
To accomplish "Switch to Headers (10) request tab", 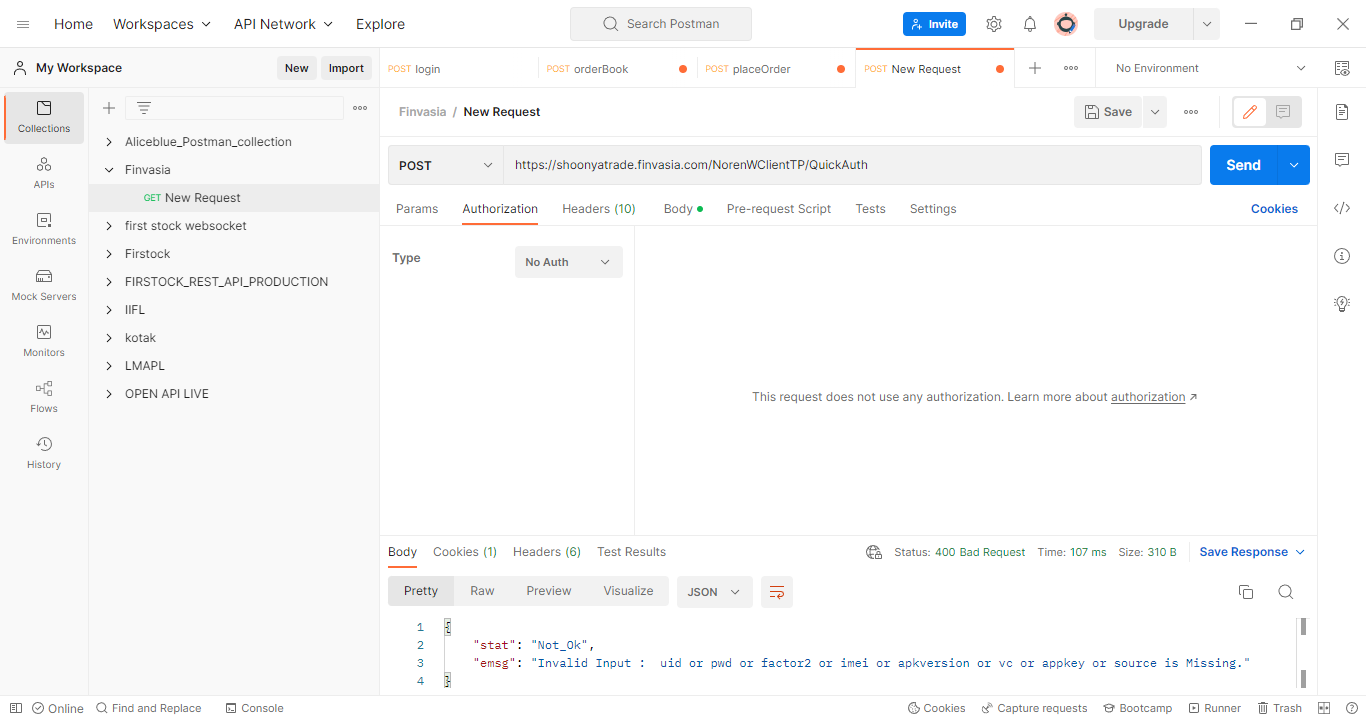I will [x=599, y=209].
